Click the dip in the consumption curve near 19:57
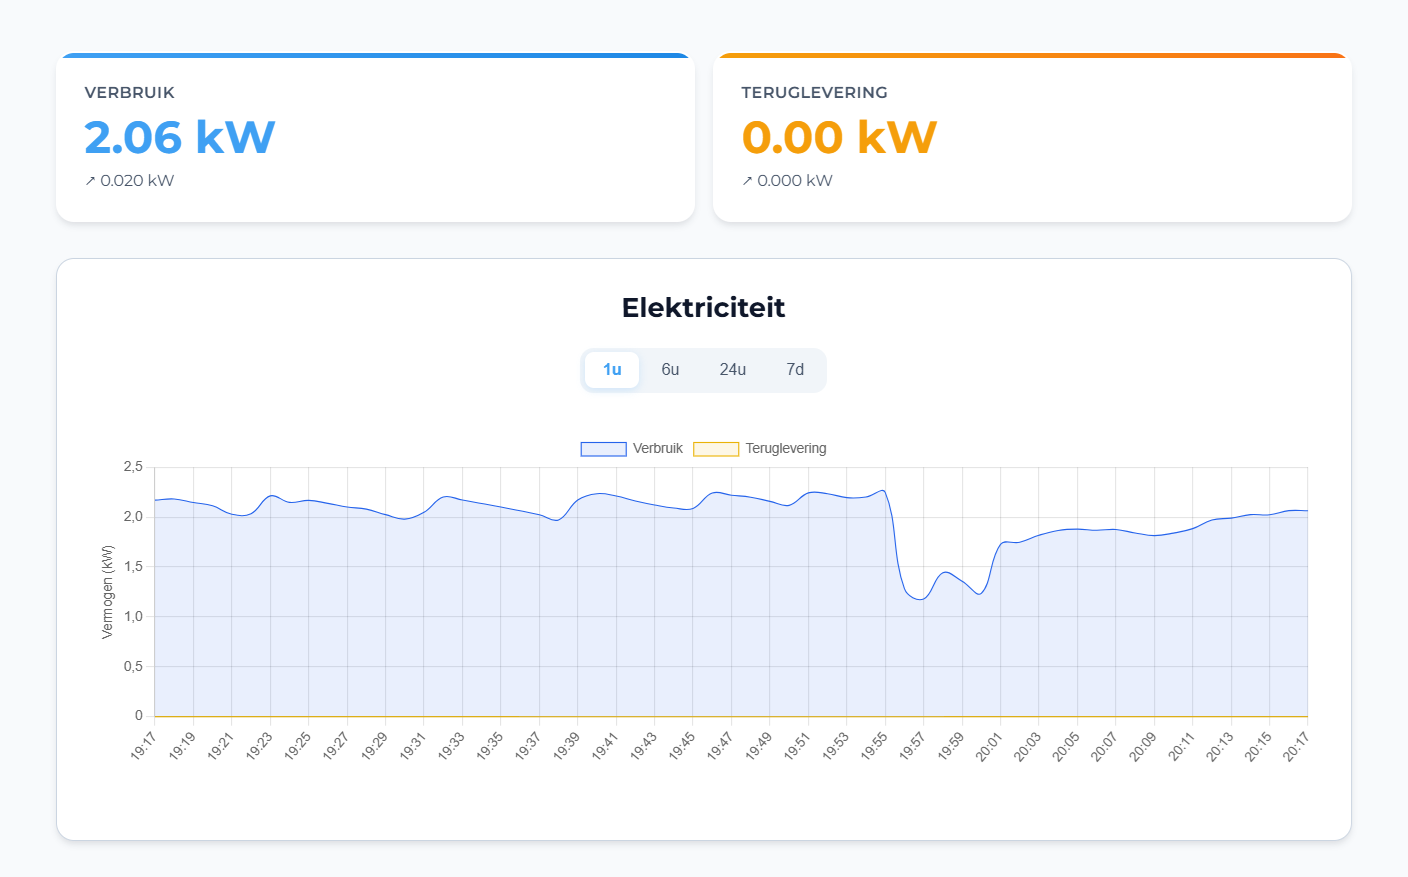The image size is (1408, 877). (918, 598)
